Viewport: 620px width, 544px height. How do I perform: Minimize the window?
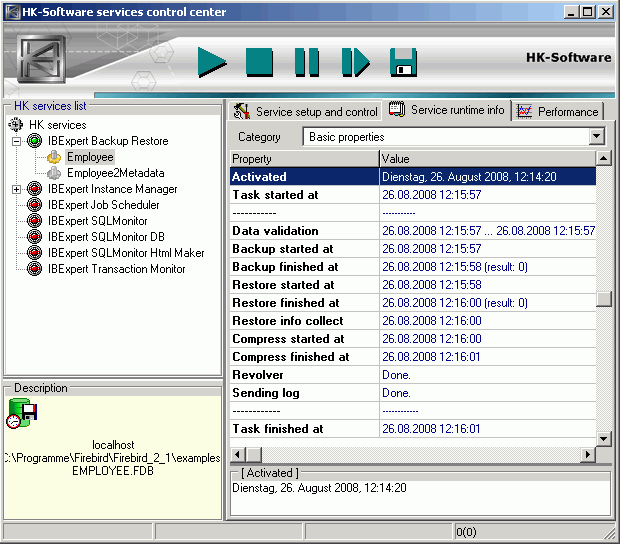[571, 12]
